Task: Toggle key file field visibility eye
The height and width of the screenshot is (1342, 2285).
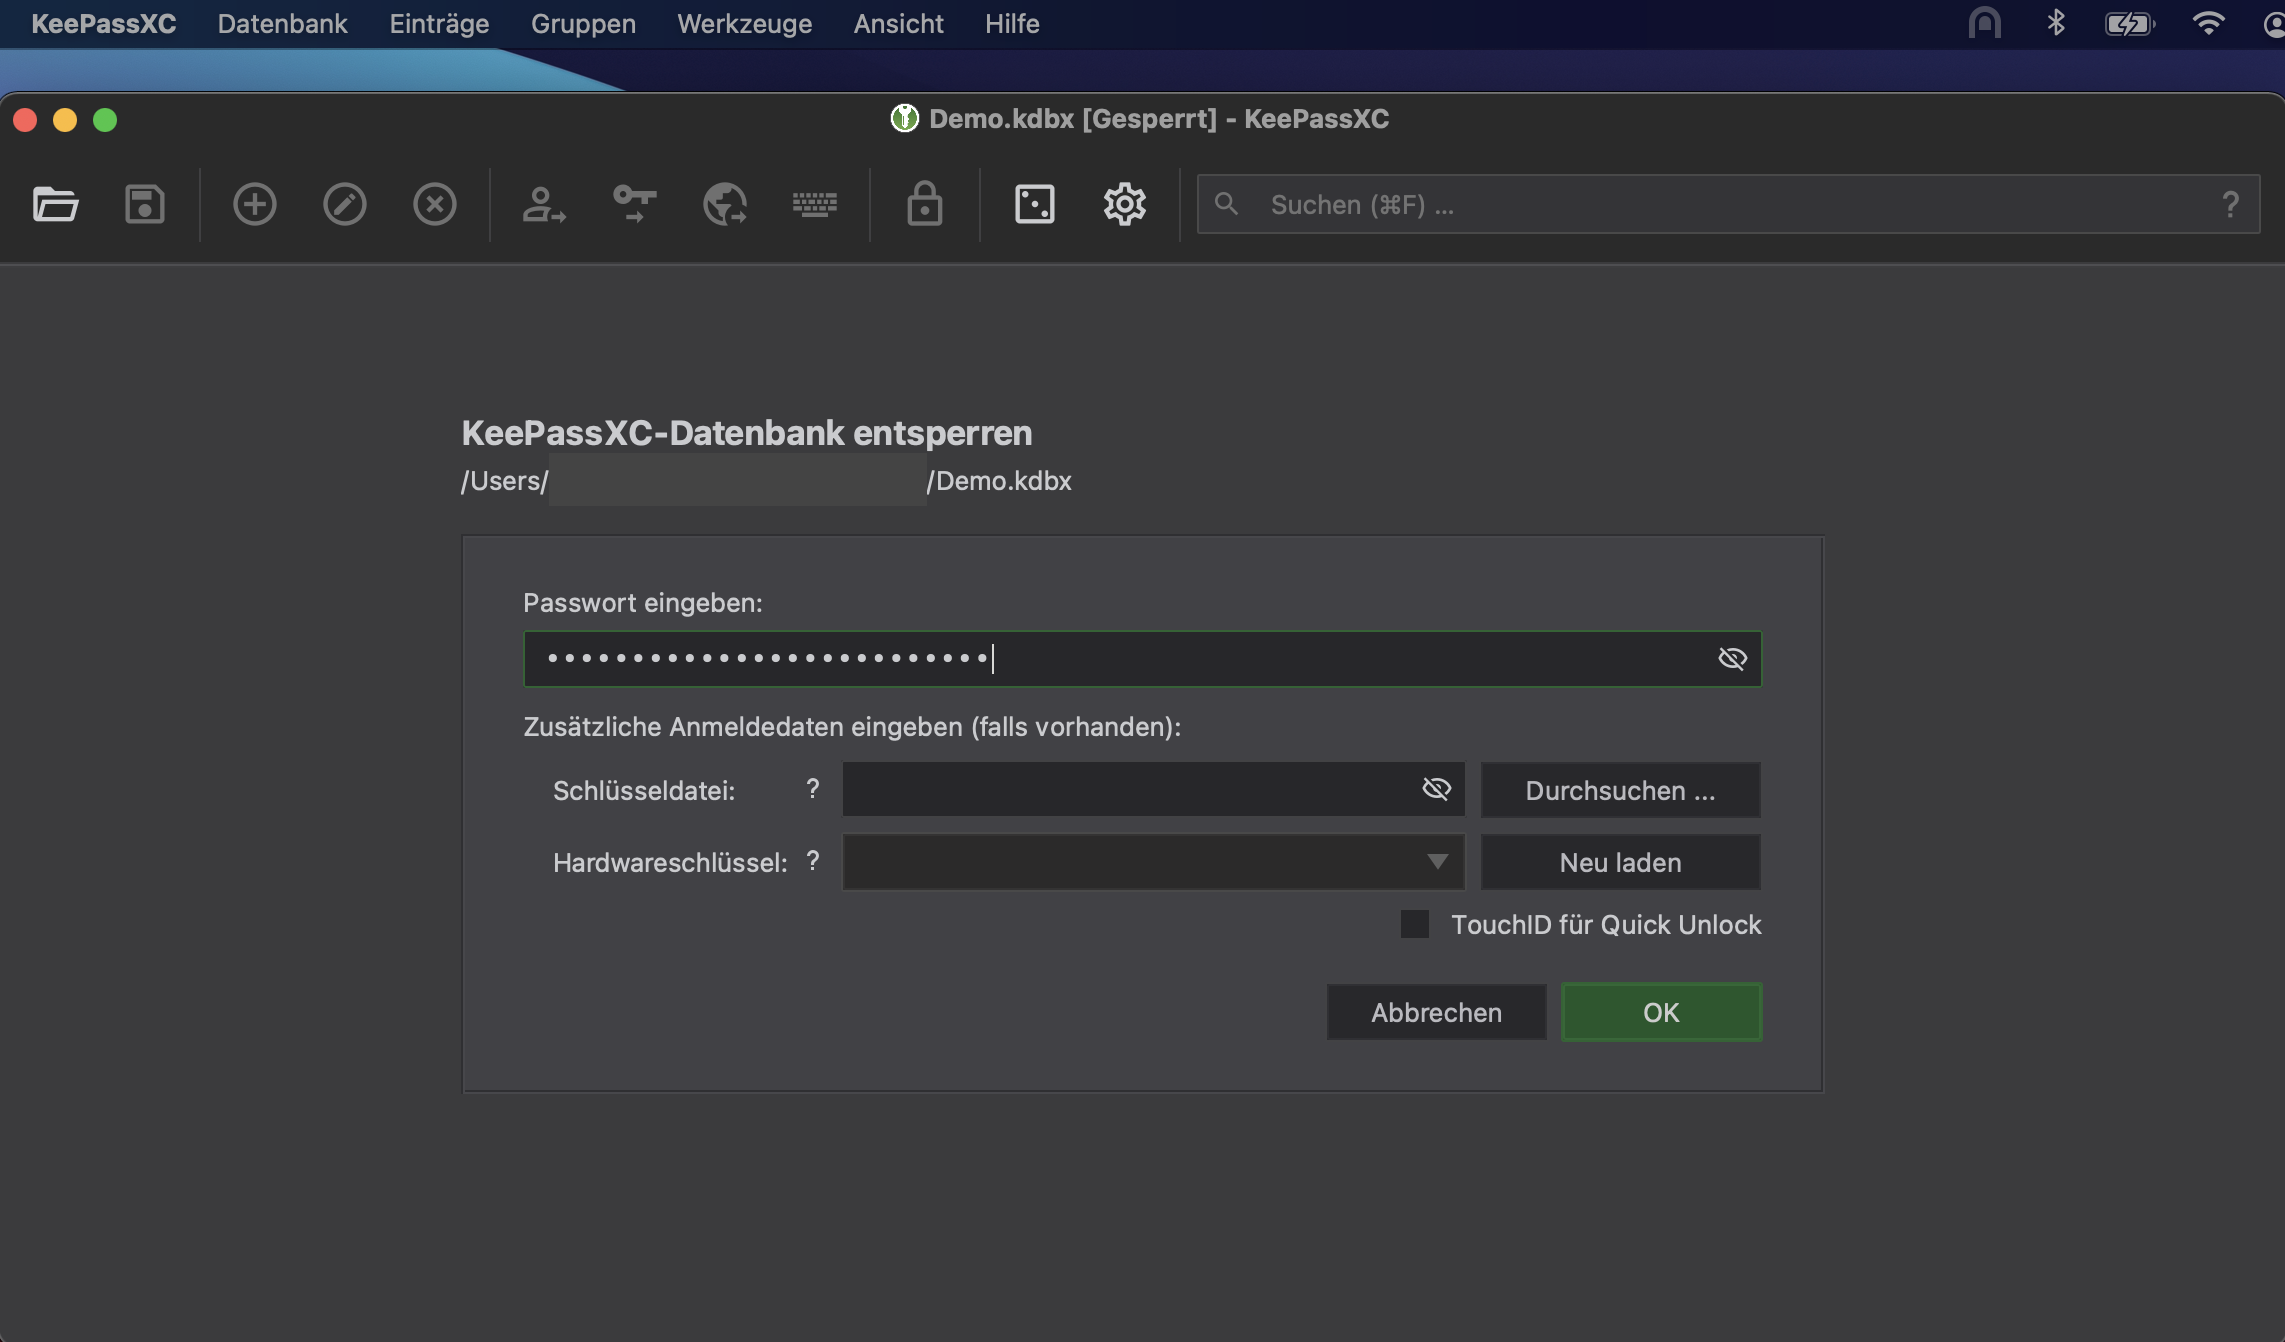Action: tap(1436, 789)
